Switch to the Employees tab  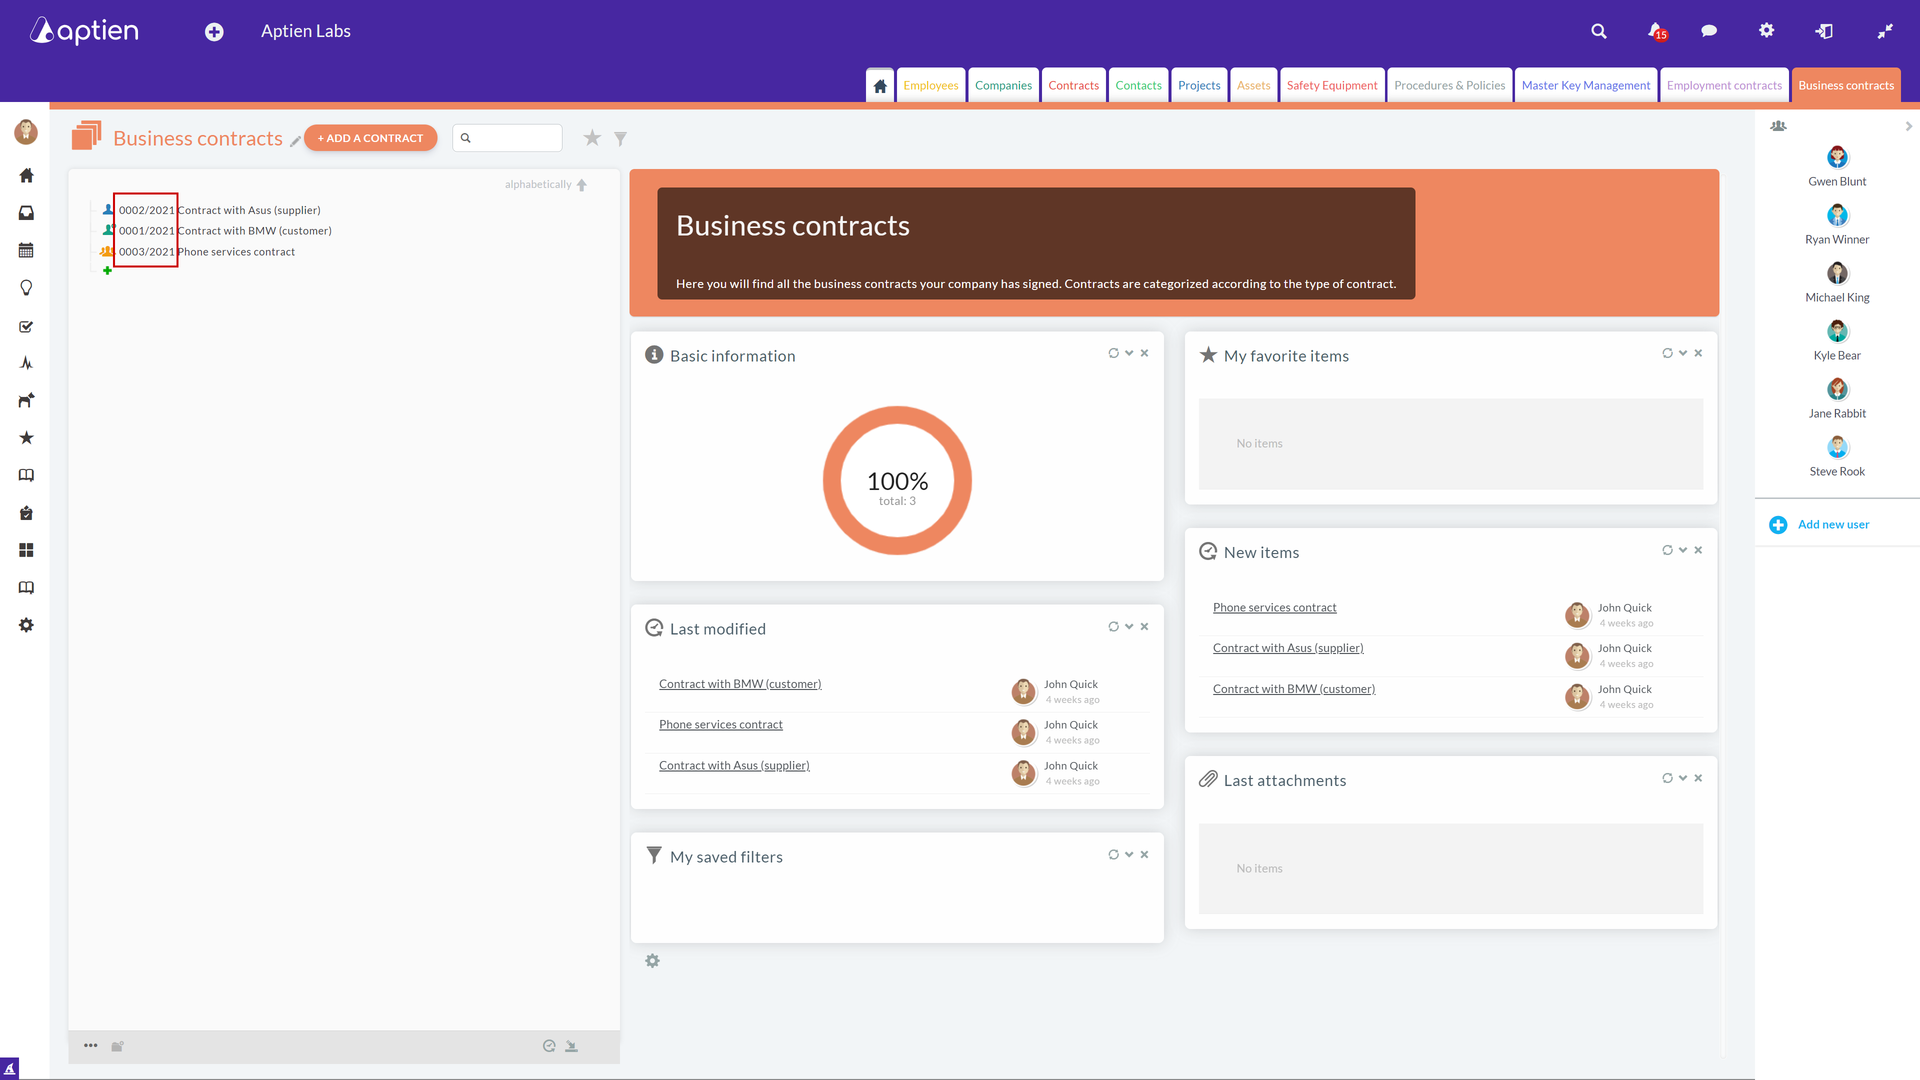click(930, 85)
